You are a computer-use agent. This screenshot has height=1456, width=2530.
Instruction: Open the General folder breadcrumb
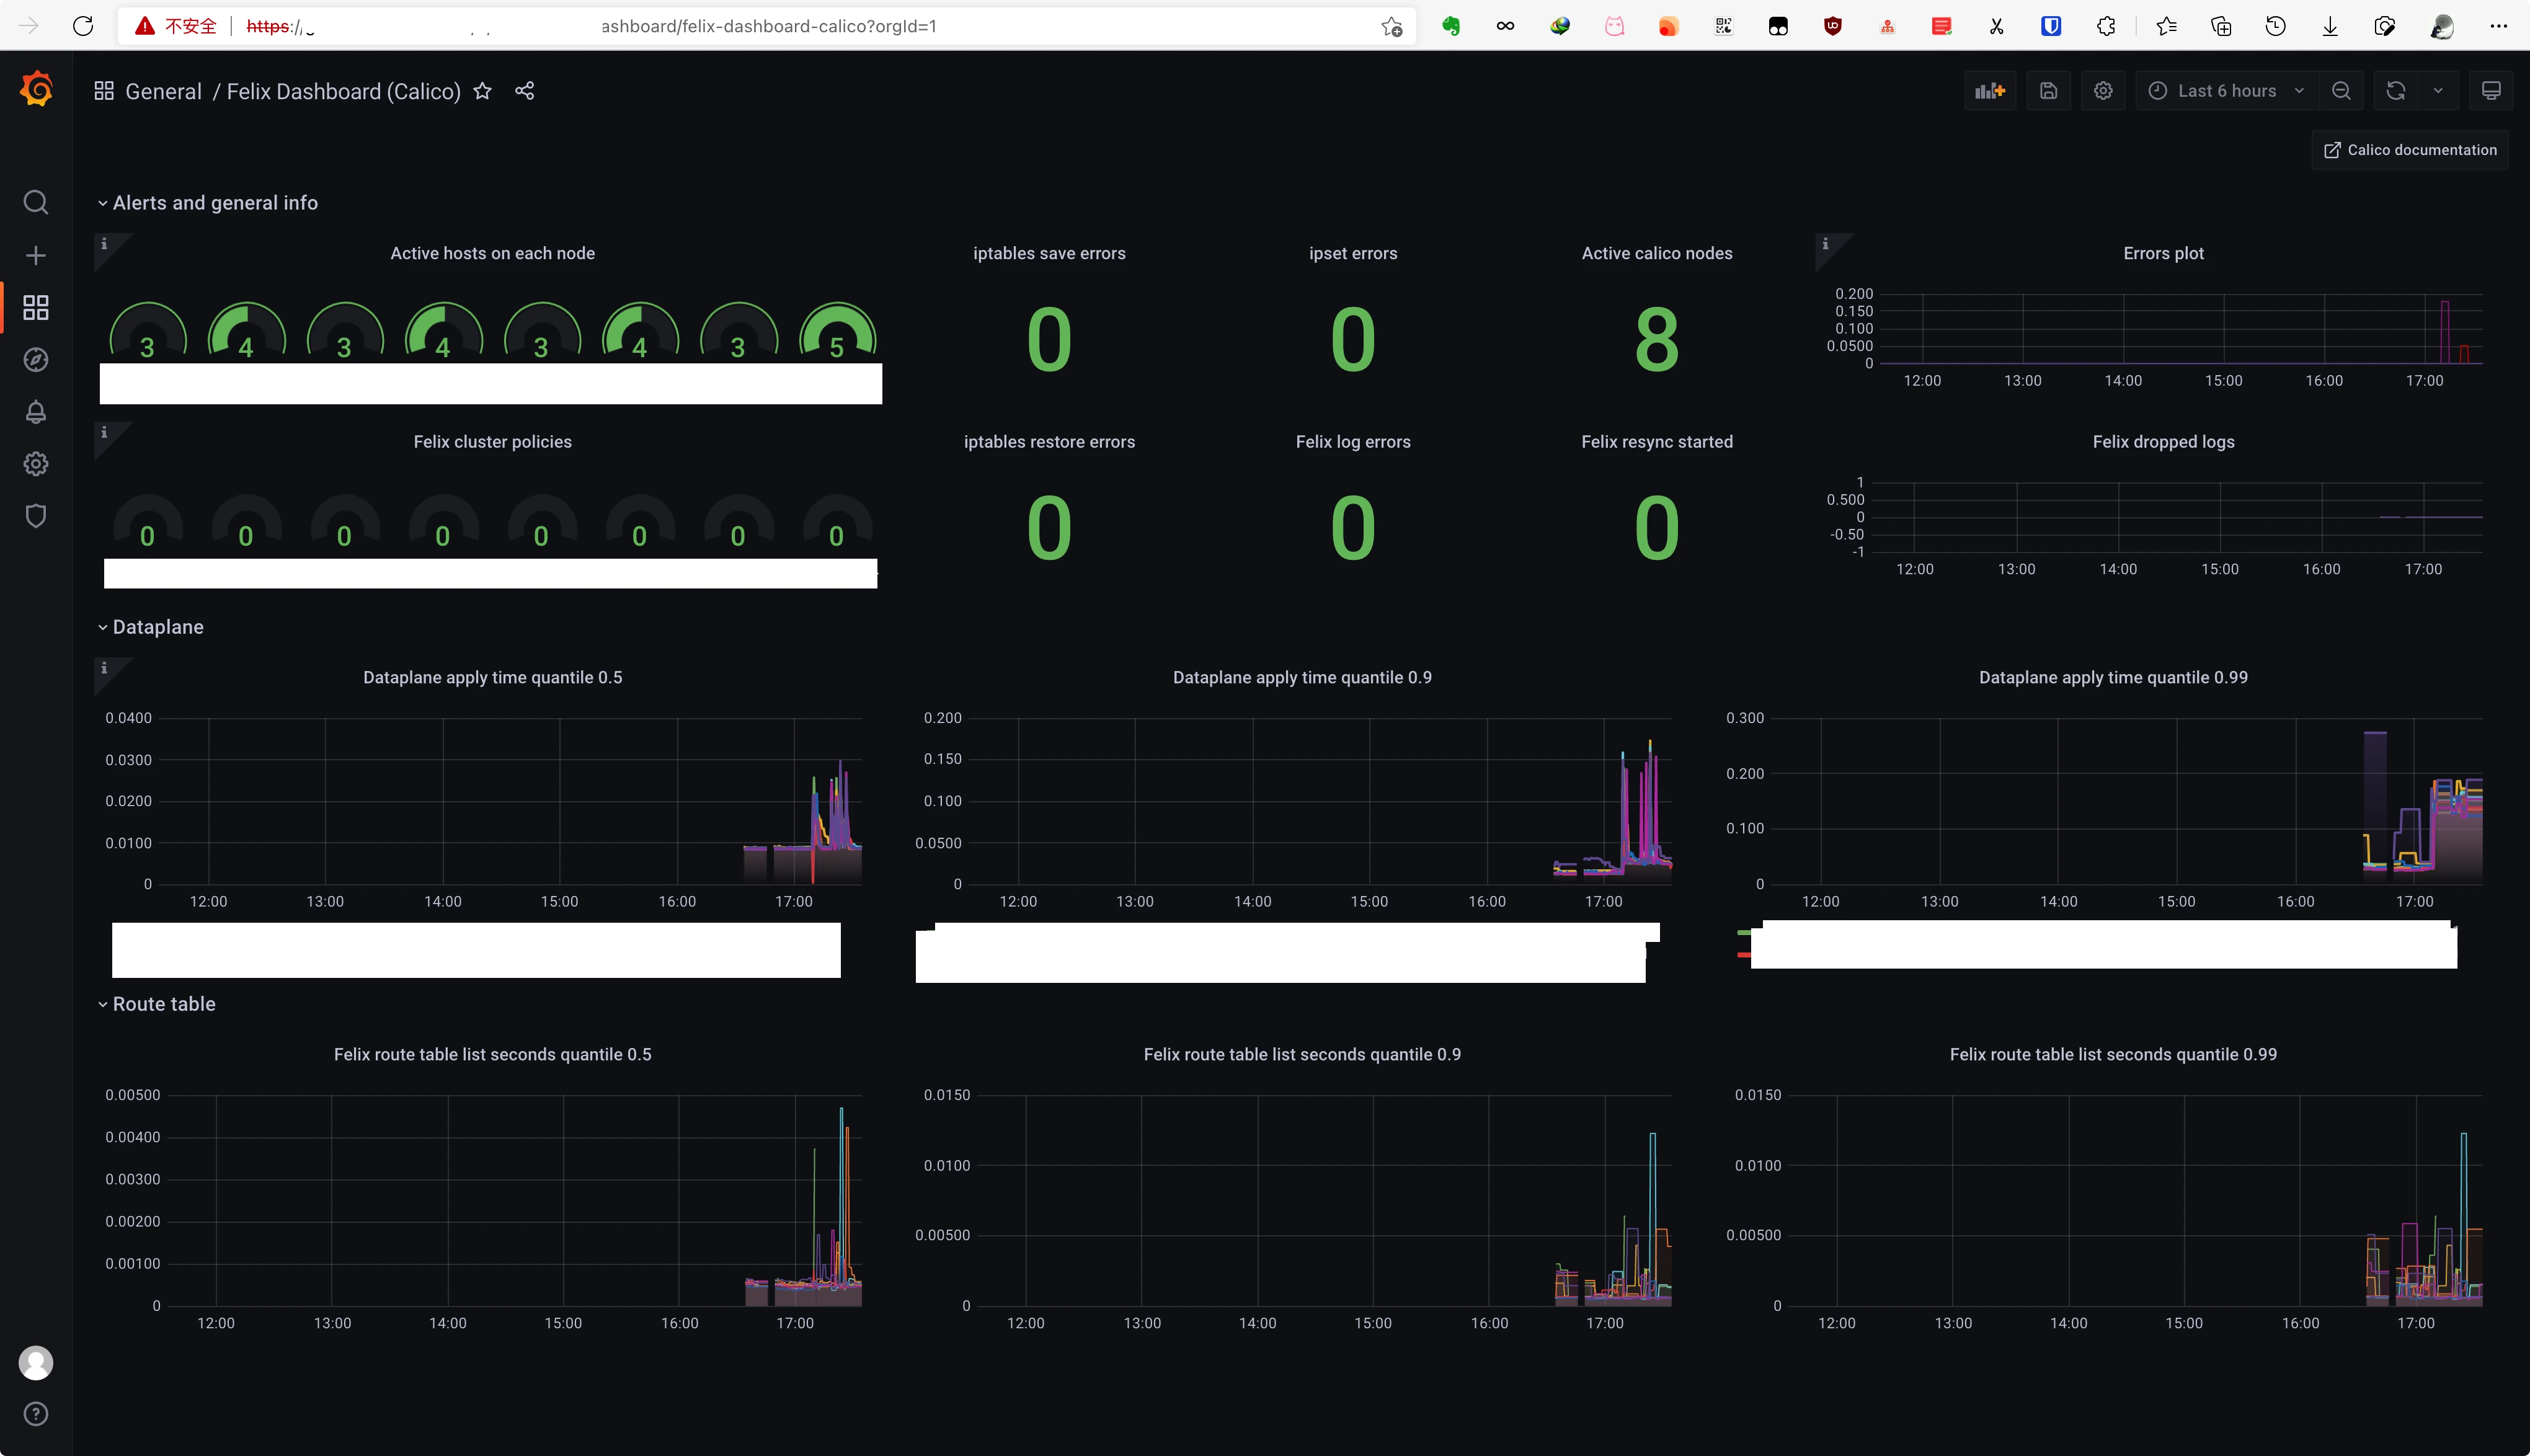coord(163,92)
